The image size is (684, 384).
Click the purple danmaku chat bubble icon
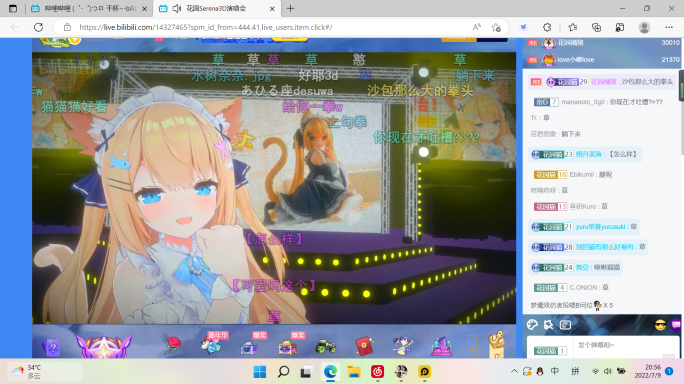click(x=676, y=325)
